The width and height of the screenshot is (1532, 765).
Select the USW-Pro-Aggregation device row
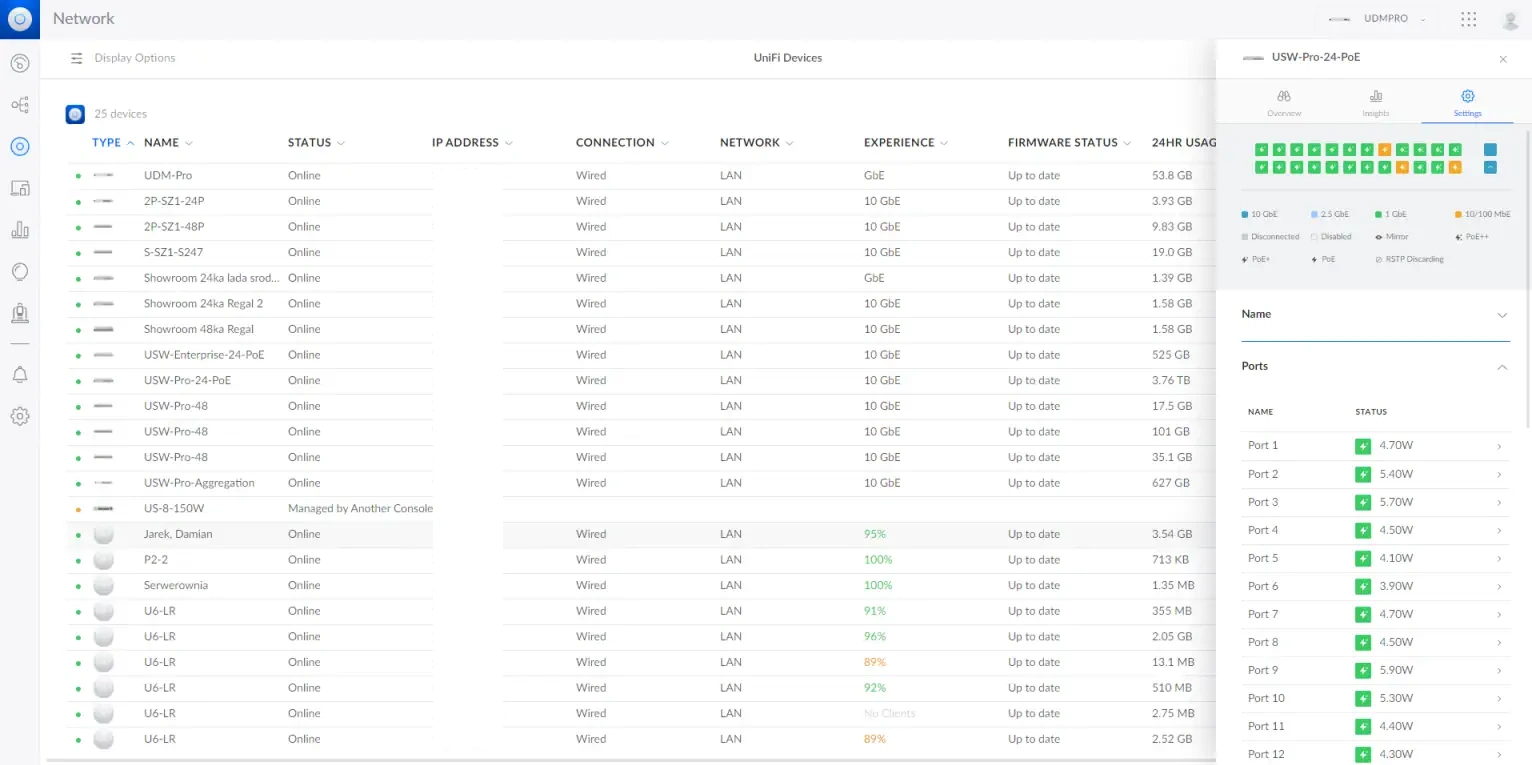click(199, 483)
